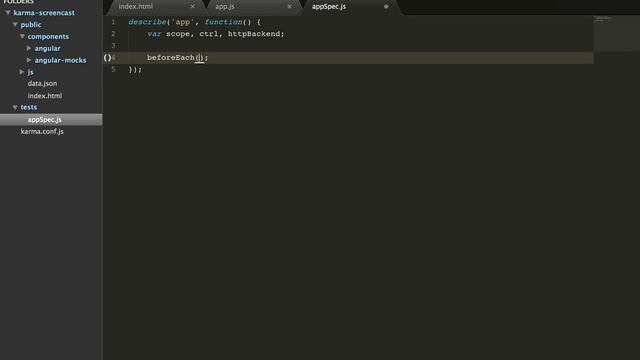Open appSpec.js in the sidebar

[x=44, y=120]
